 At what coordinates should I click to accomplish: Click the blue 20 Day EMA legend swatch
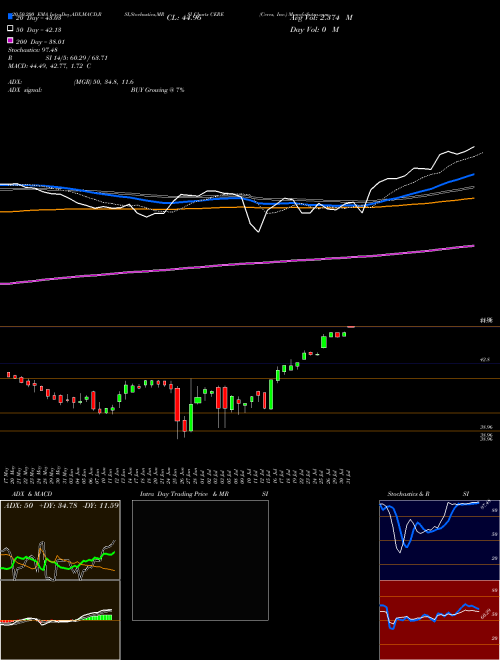(10, 16)
